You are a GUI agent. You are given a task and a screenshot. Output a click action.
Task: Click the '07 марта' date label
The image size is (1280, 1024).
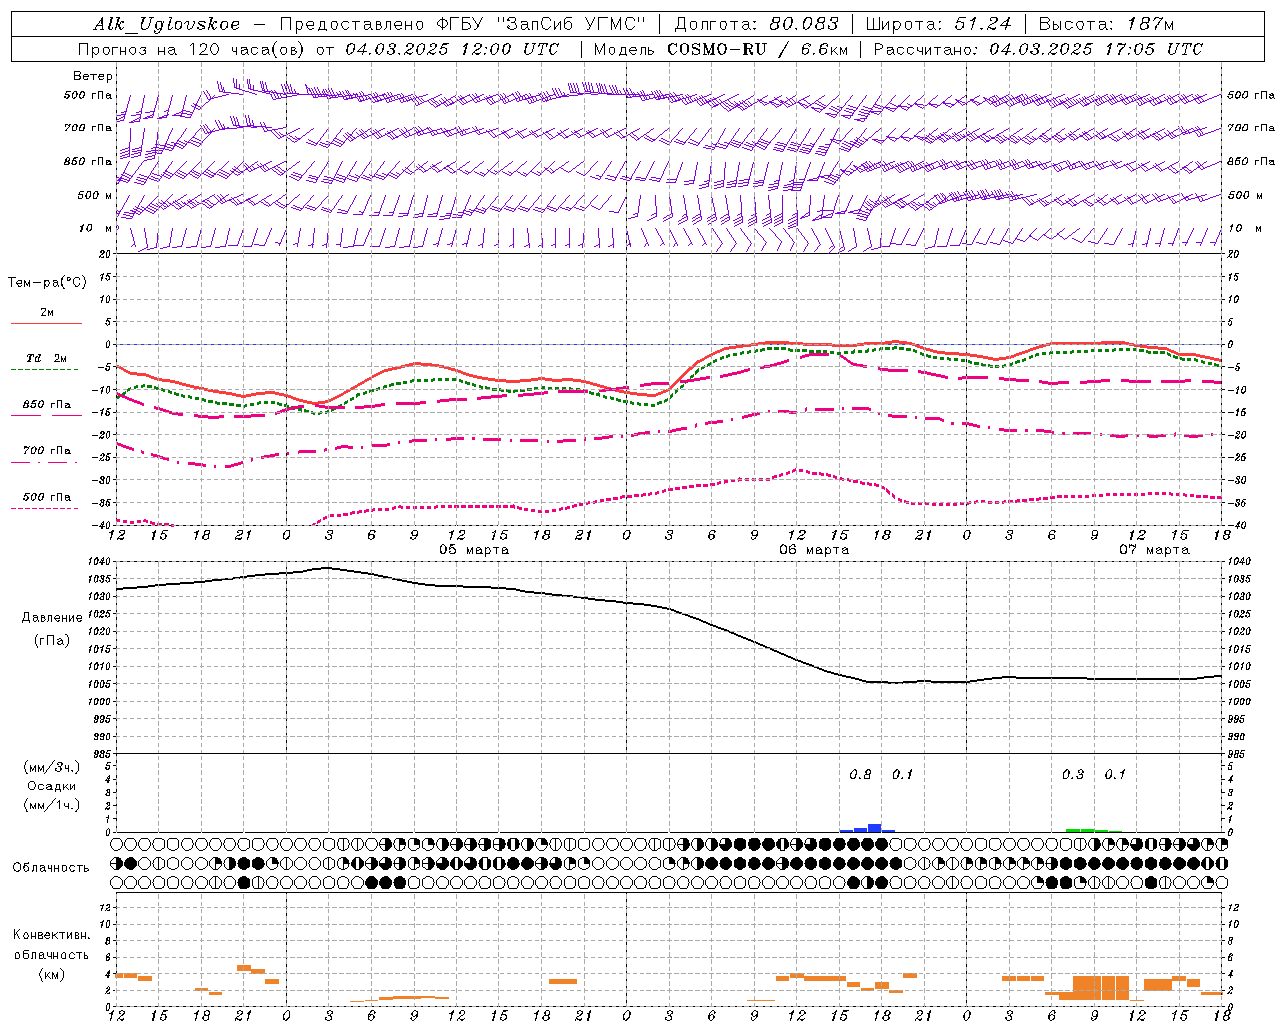pyautogui.click(x=1154, y=549)
